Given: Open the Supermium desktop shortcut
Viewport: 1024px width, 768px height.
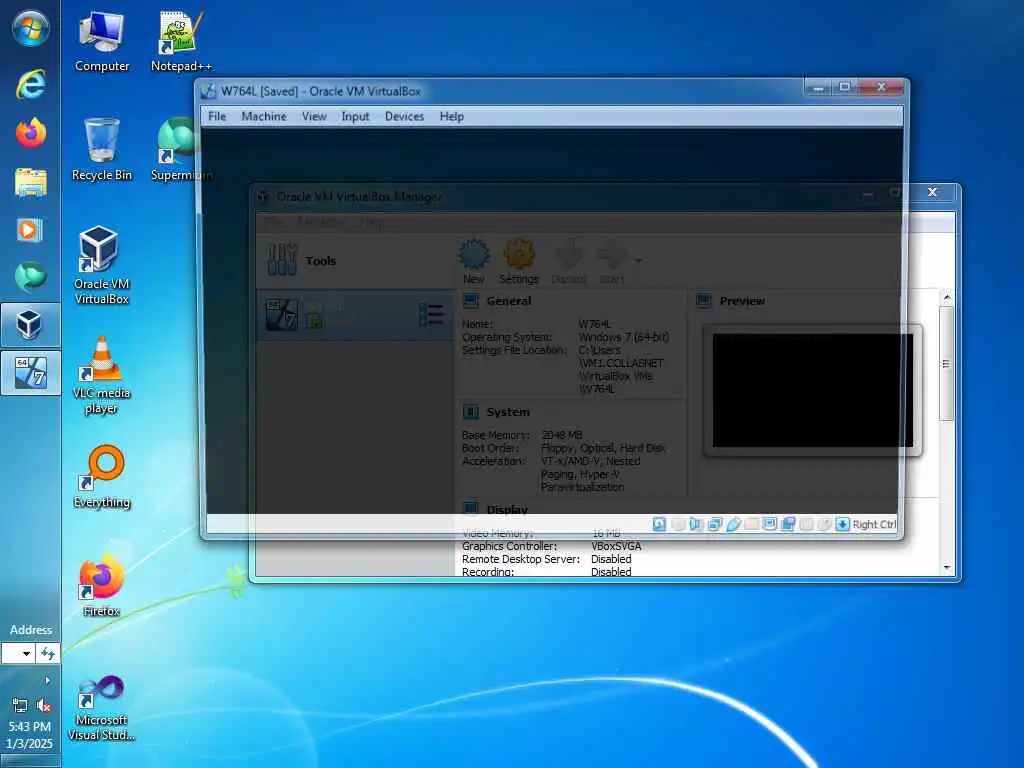Looking at the screenshot, I should coord(181,150).
